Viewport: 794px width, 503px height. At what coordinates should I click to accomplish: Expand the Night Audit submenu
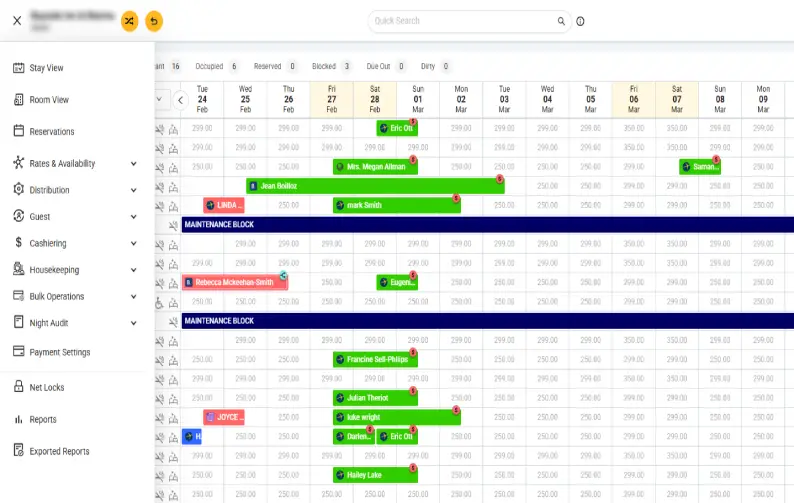[133, 323]
